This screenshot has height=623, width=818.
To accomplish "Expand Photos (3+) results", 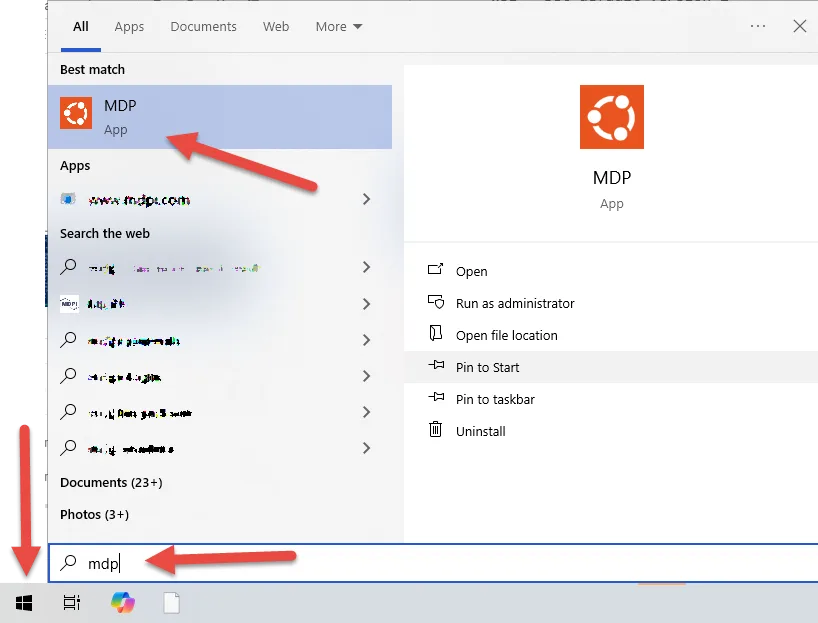I will (x=94, y=514).
